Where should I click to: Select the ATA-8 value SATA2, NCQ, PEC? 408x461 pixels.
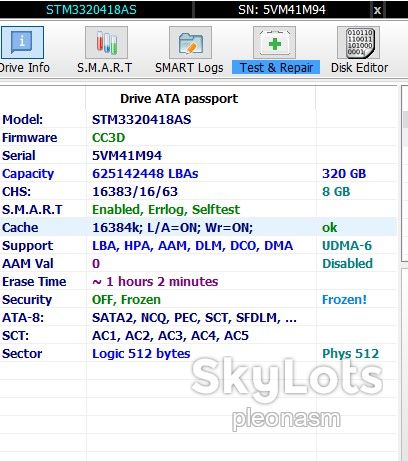pyautogui.click(x=194, y=318)
